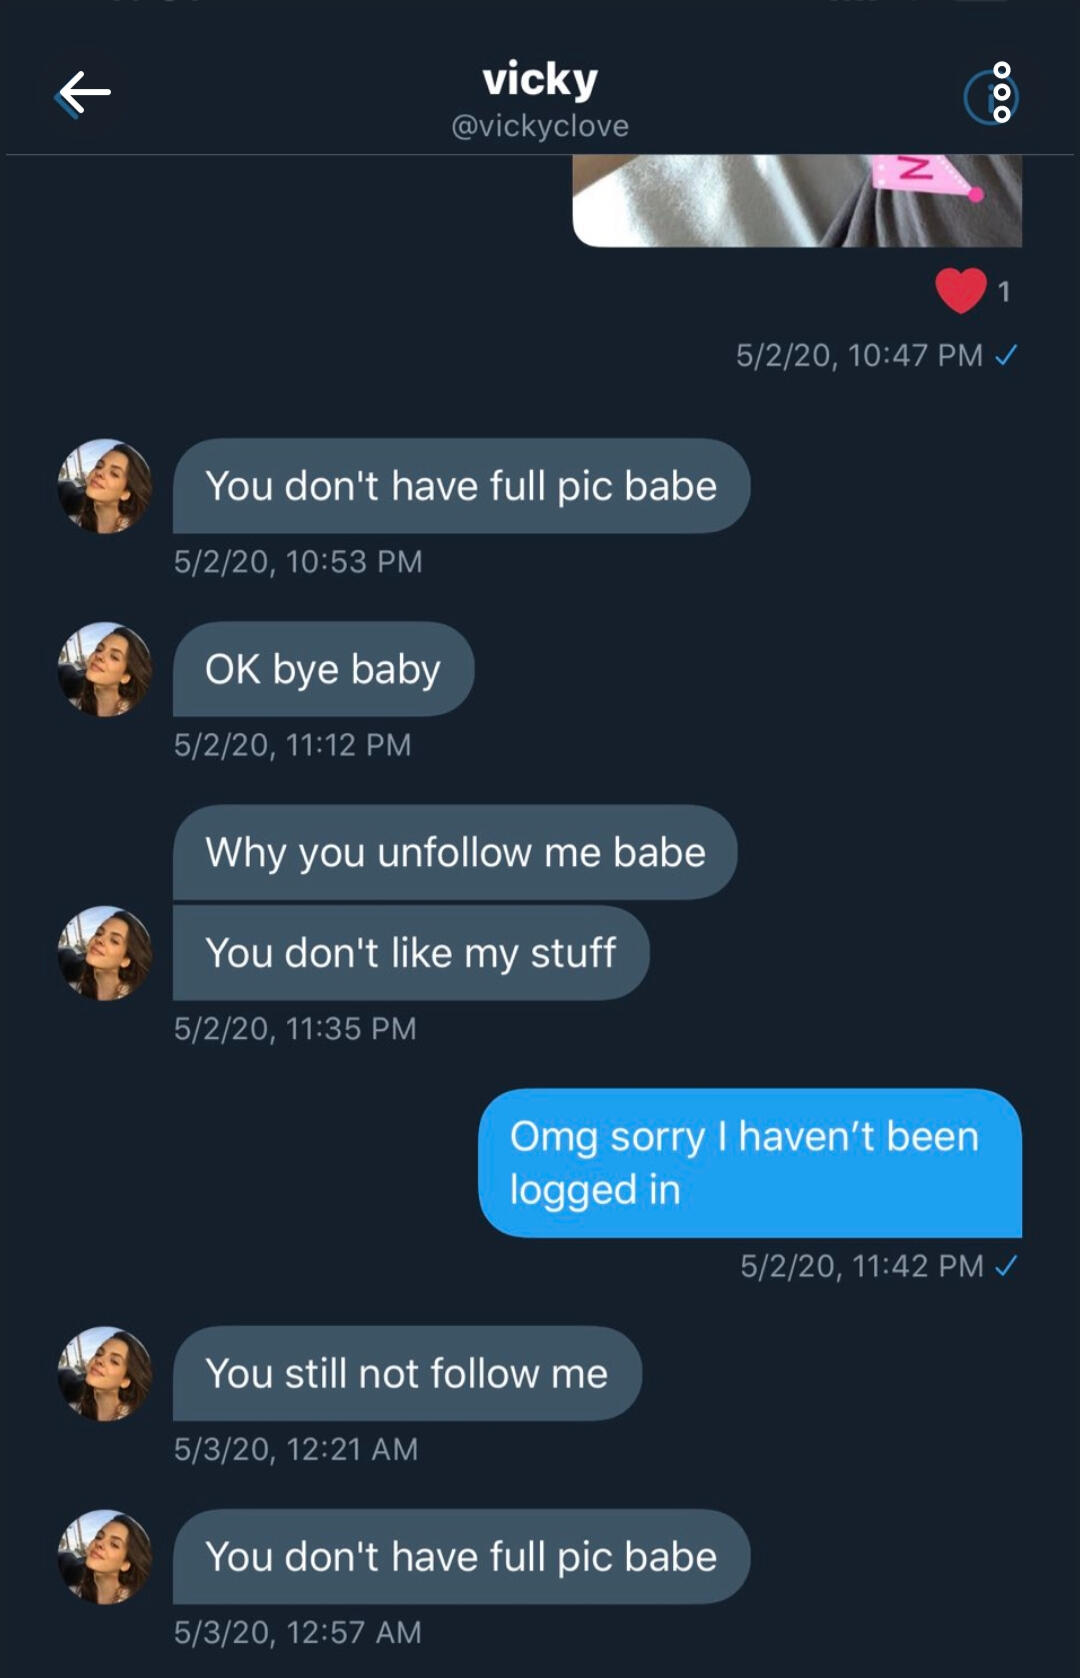Tap avatar beside first "full pic babe" message
The height and width of the screenshot is (1678, 1080).
(x=105, y=486)
